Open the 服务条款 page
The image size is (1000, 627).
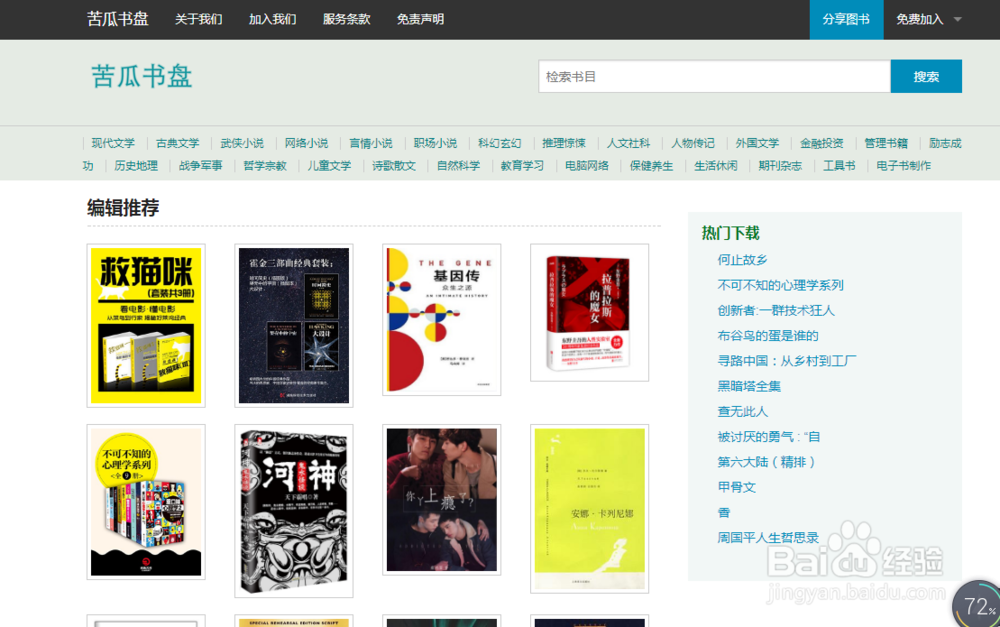pyautogui.click(x=344, y=19)
